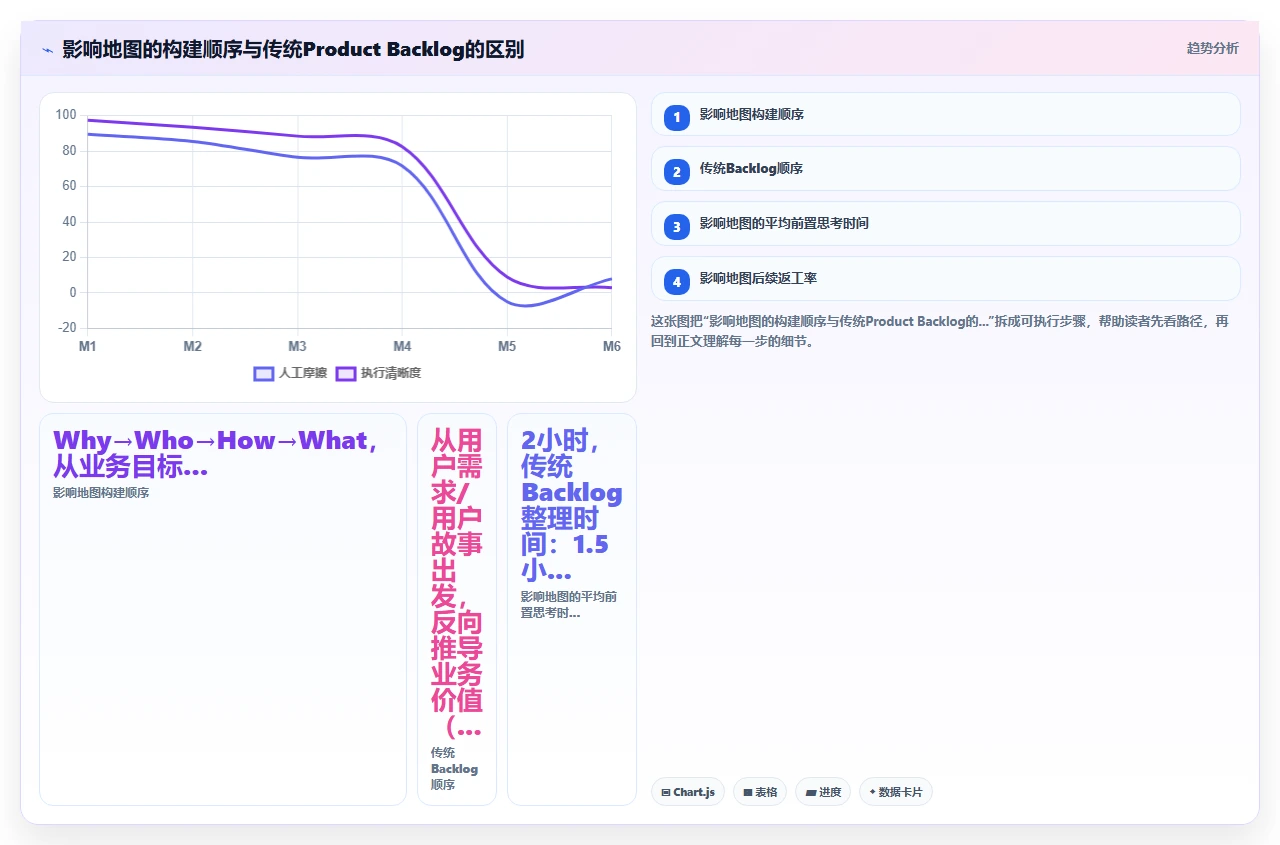Click the 80 y-axis value
1280x845 pixels.
[69, 150]
